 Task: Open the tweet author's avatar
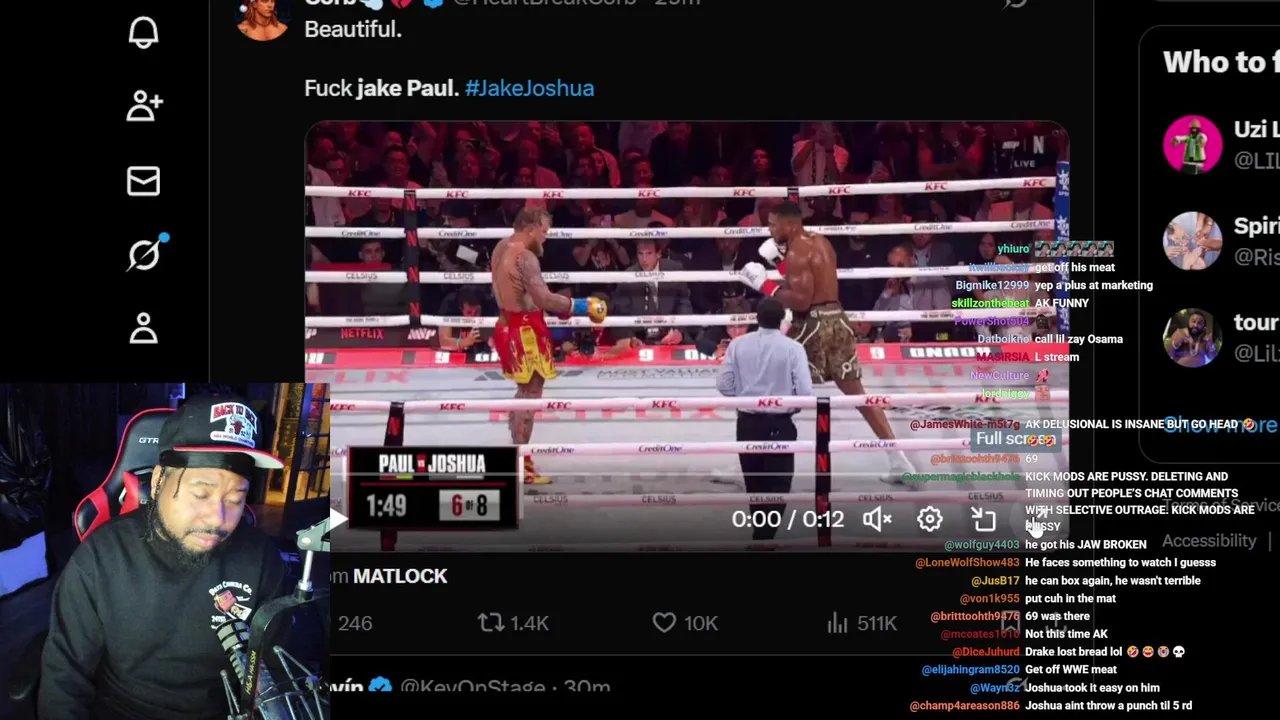(x=263, y=18)
